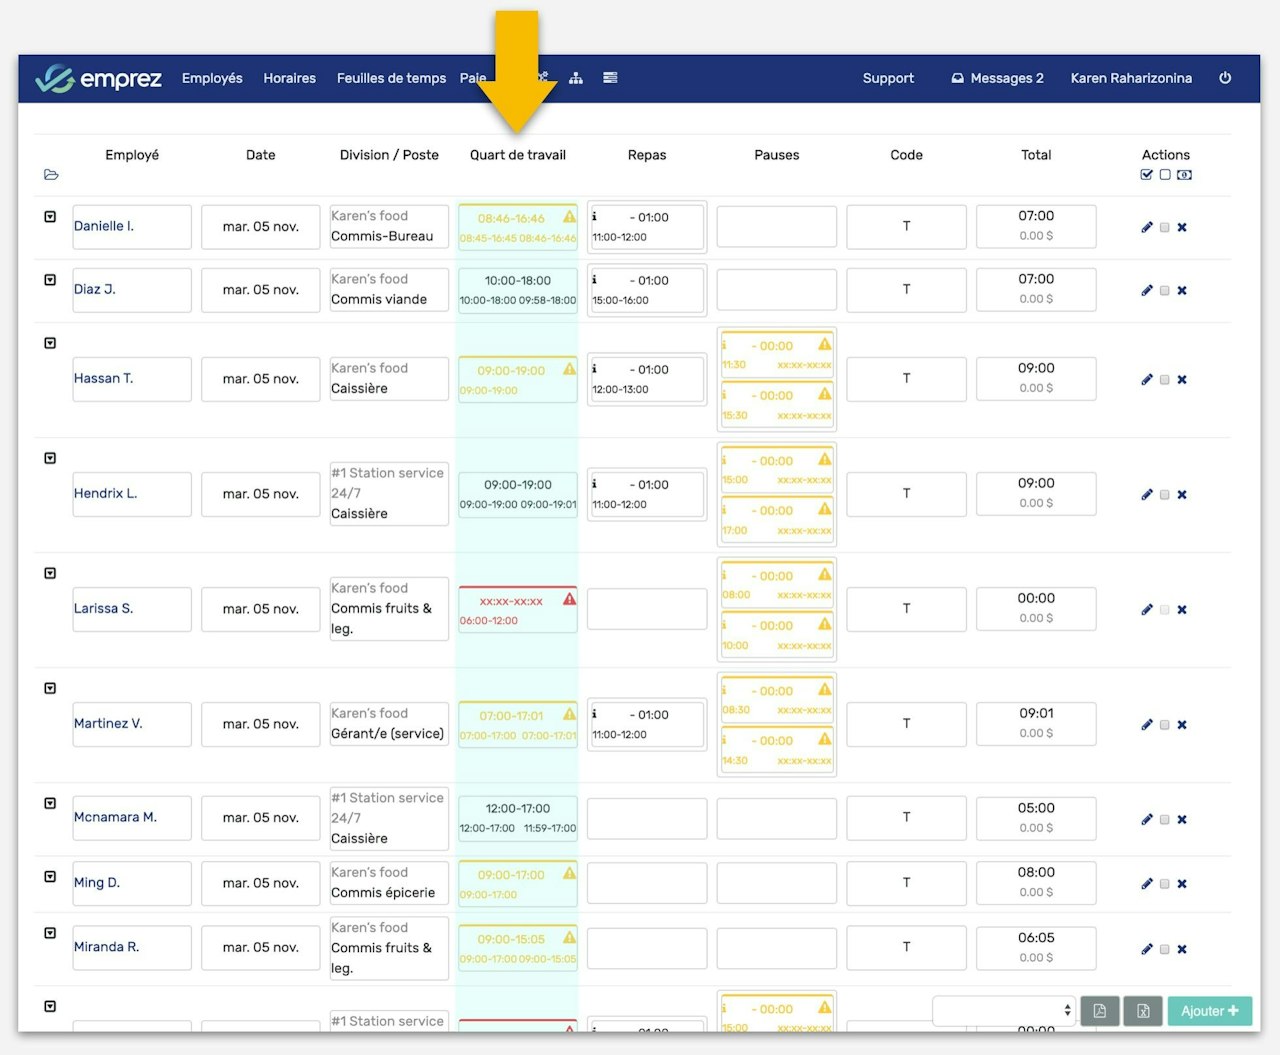Viewport: 1280px width, 1055px height.
Task: Open employee Mcnamara M. link
Action: click(x=115, y=817)
